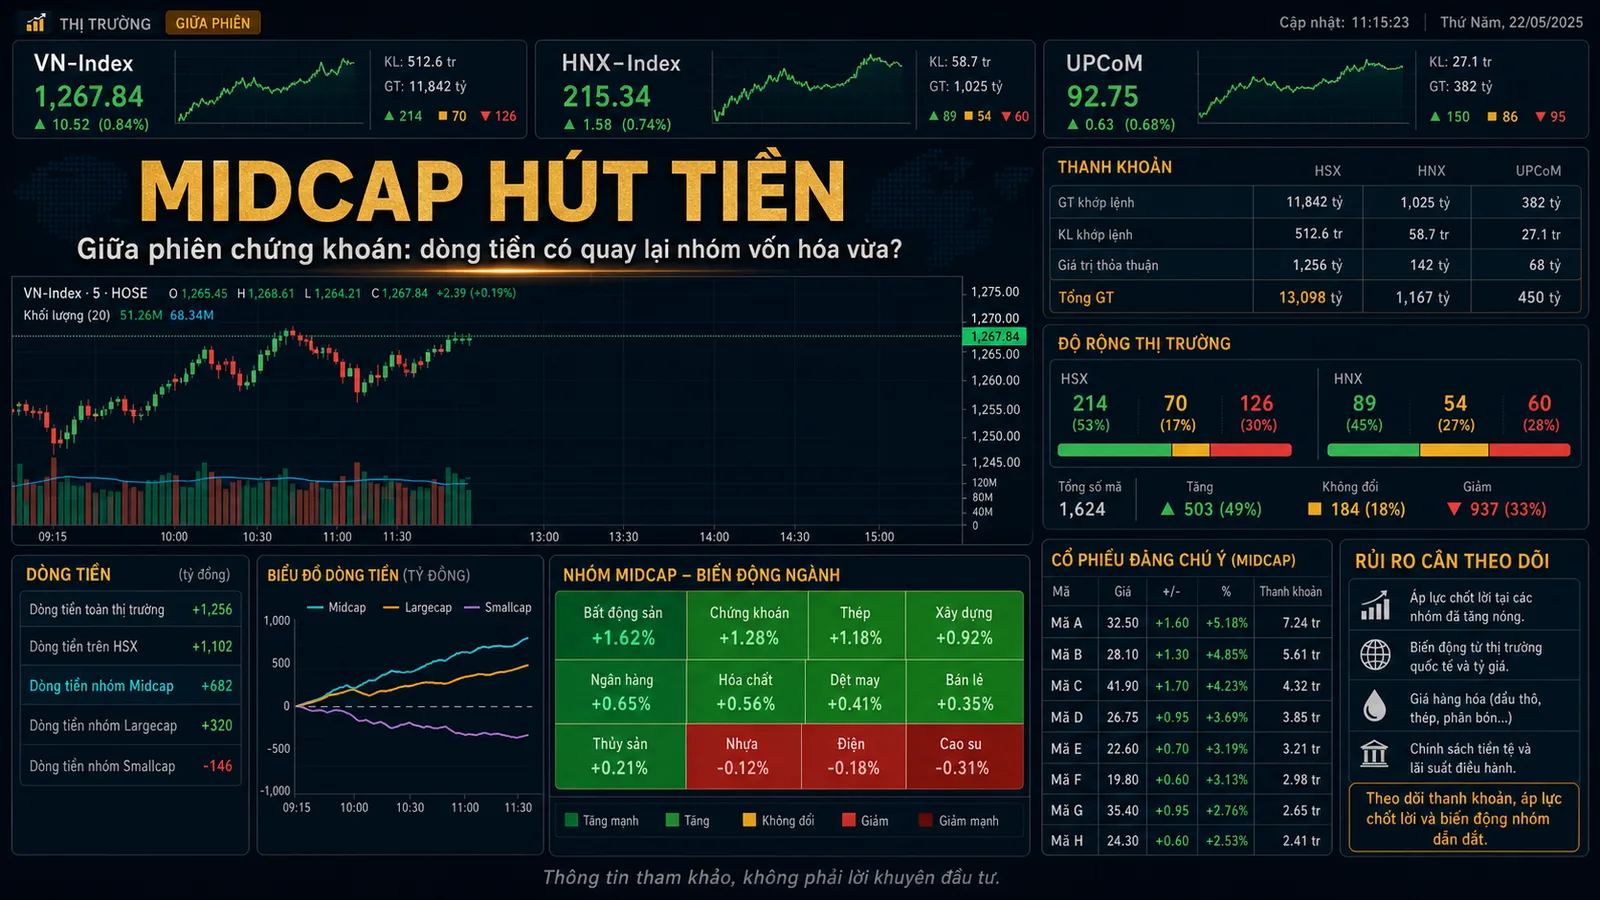
Task: Click the HSX advancing count 214 (53%)
Action: tap(1090, 412)
